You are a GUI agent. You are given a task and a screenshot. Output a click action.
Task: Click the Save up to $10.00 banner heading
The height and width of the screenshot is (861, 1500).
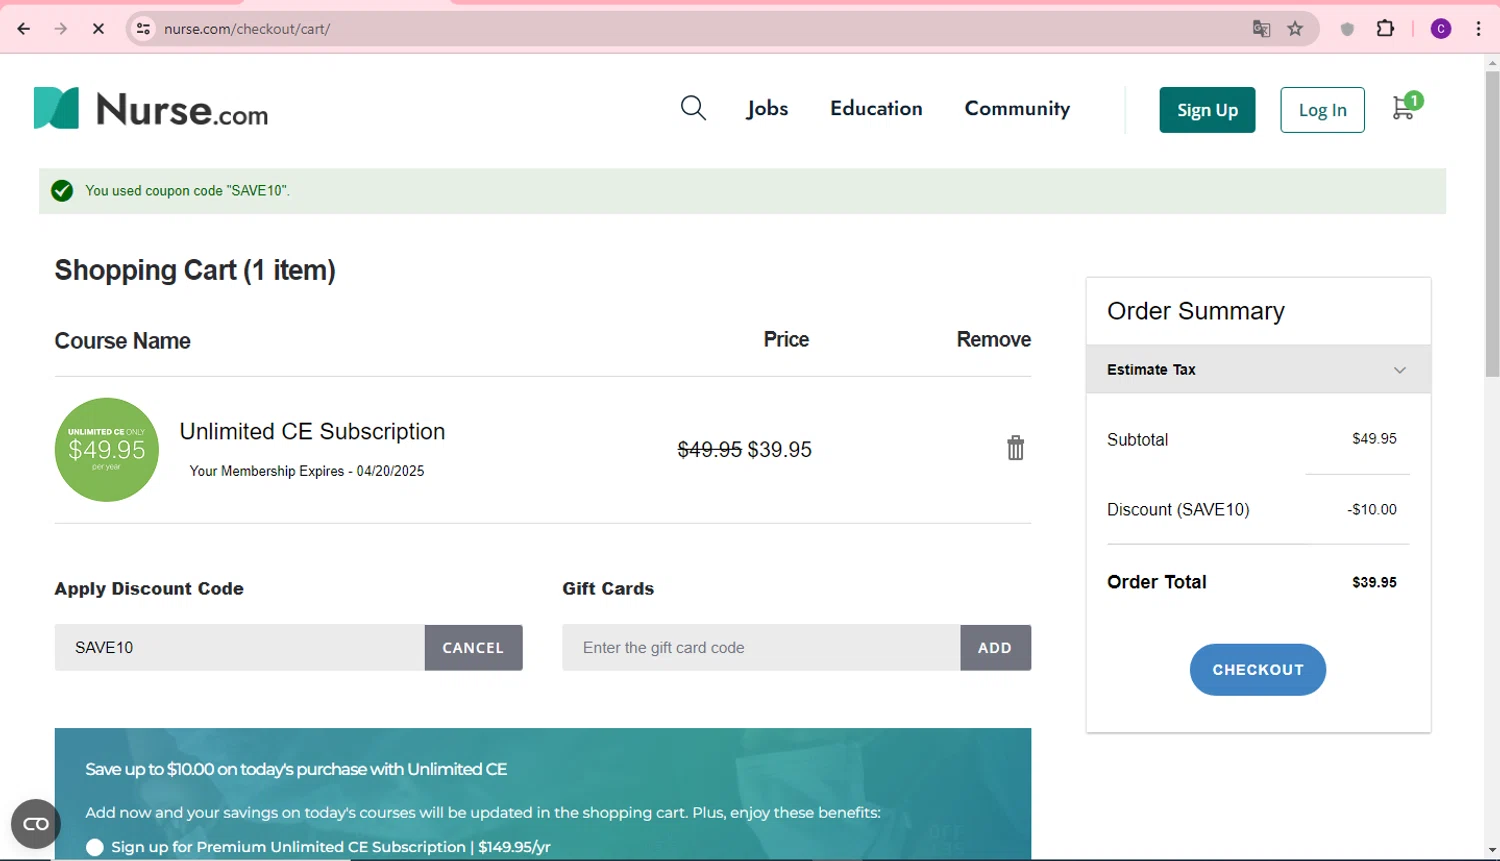296,769
